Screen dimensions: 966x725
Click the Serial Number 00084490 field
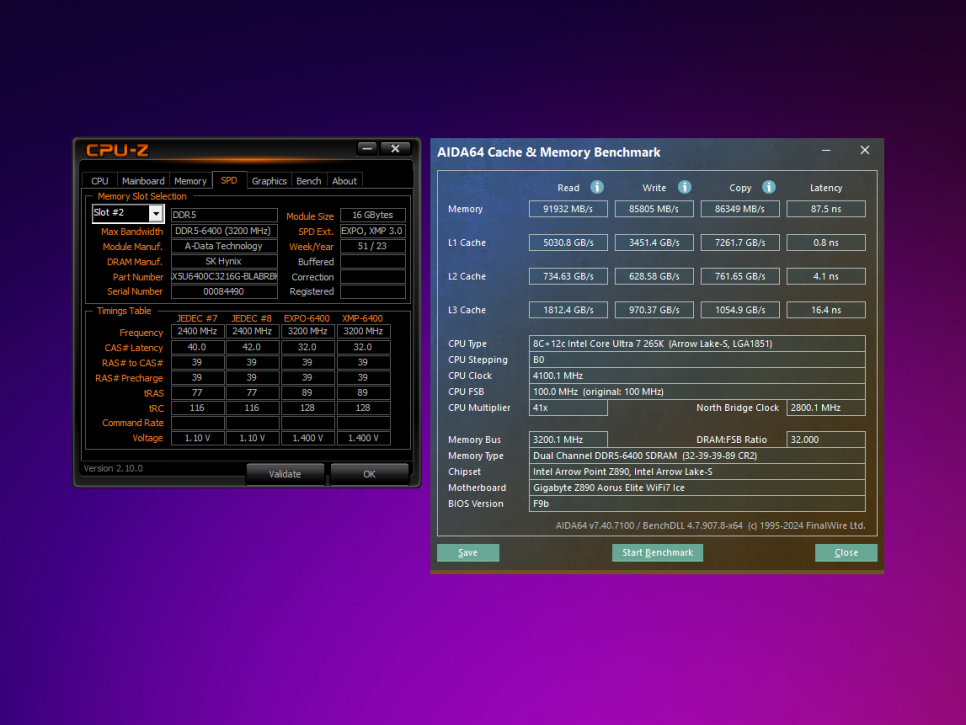pos(224,291)
